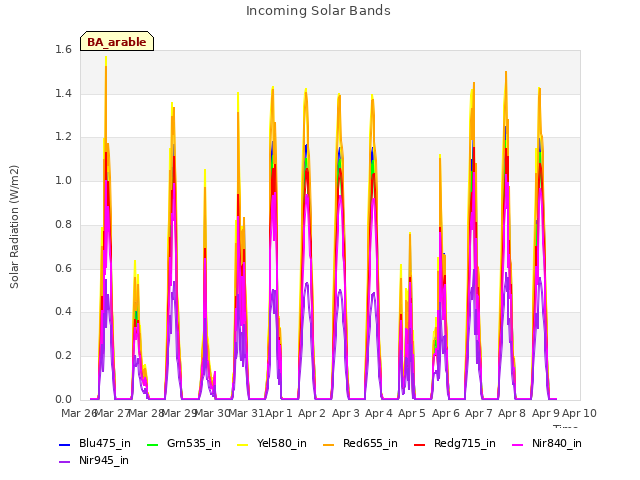
Task: Select the Grn535_in green legend swatch
Action: point(152,444)
